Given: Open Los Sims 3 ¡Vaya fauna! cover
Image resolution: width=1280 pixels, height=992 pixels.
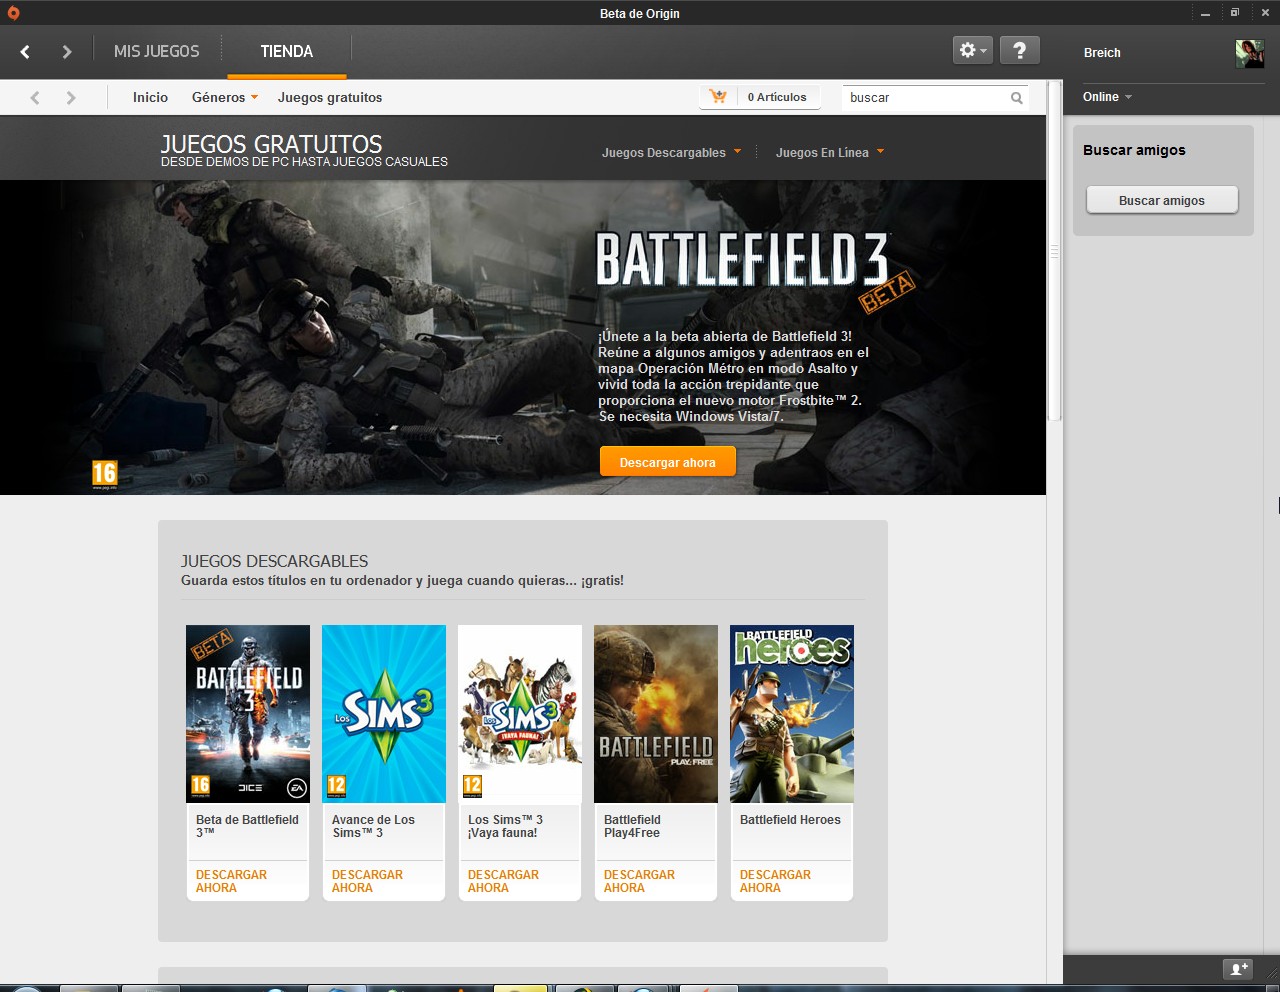Looking at the screenshot, I should (x=520, y=714).
